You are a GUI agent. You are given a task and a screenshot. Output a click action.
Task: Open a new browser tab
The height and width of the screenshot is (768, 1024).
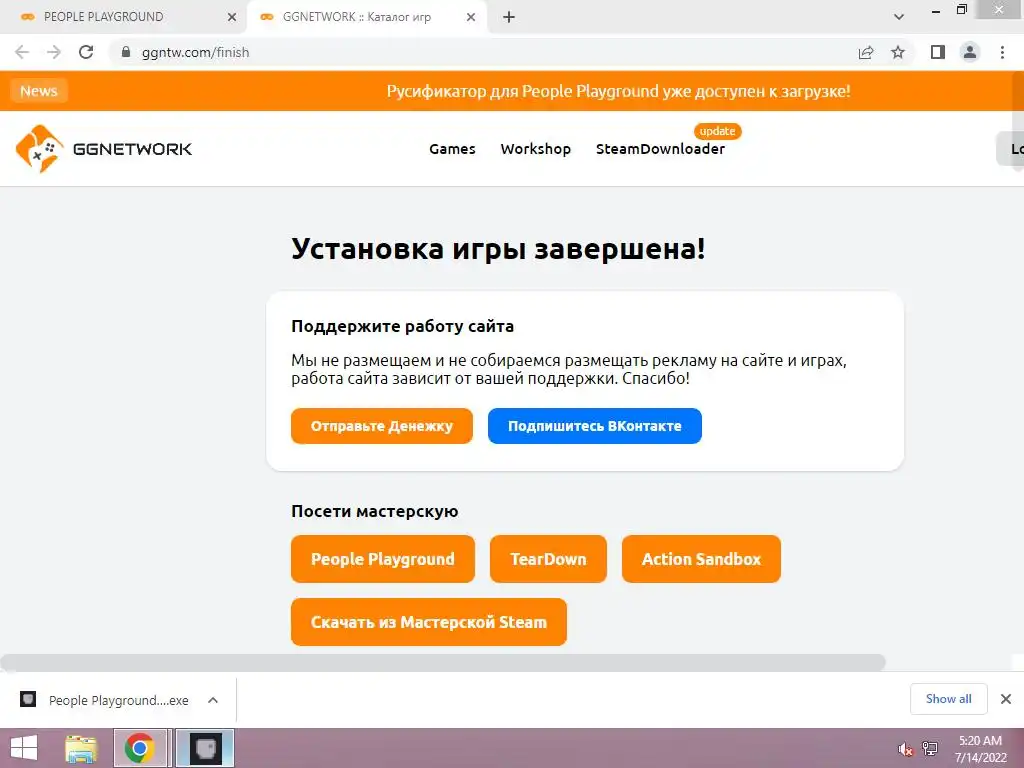pyautogui.click(x=509, y=17)
